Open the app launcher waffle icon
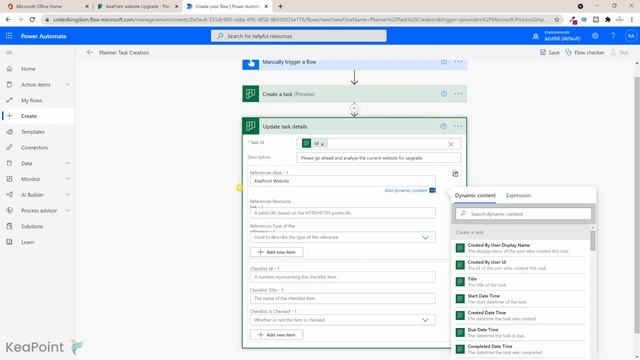 pyautogui.click(x=9, y=36)
